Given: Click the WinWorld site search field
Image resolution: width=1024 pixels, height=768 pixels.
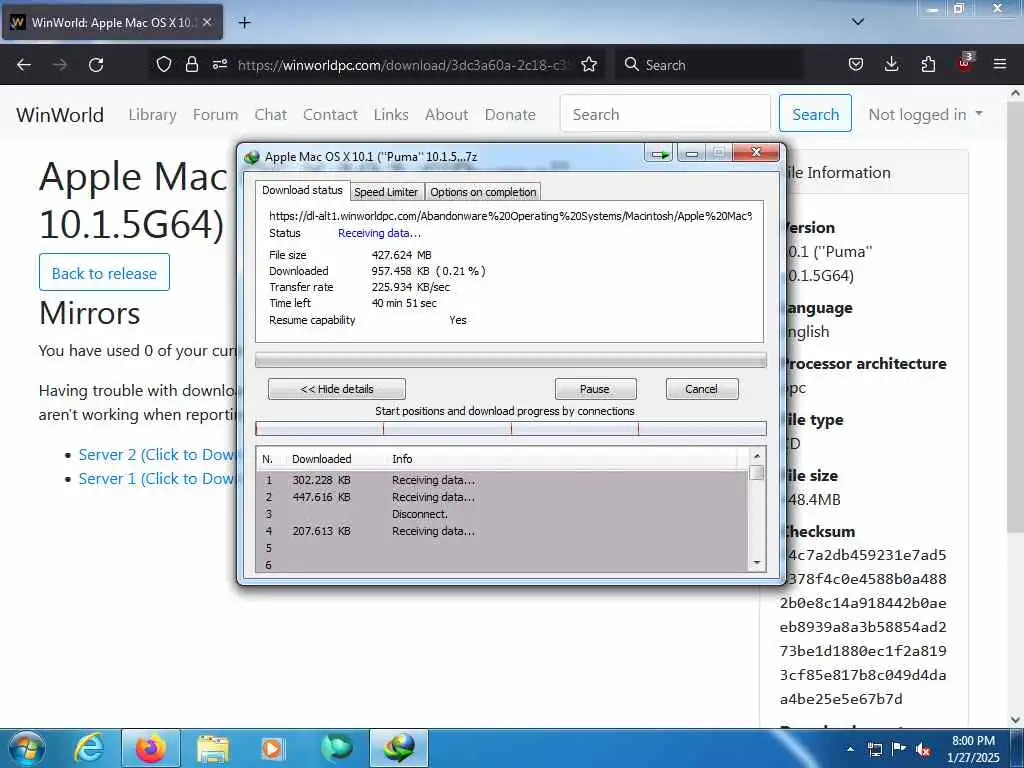Looking at the screenshot, I should point(665,114).
